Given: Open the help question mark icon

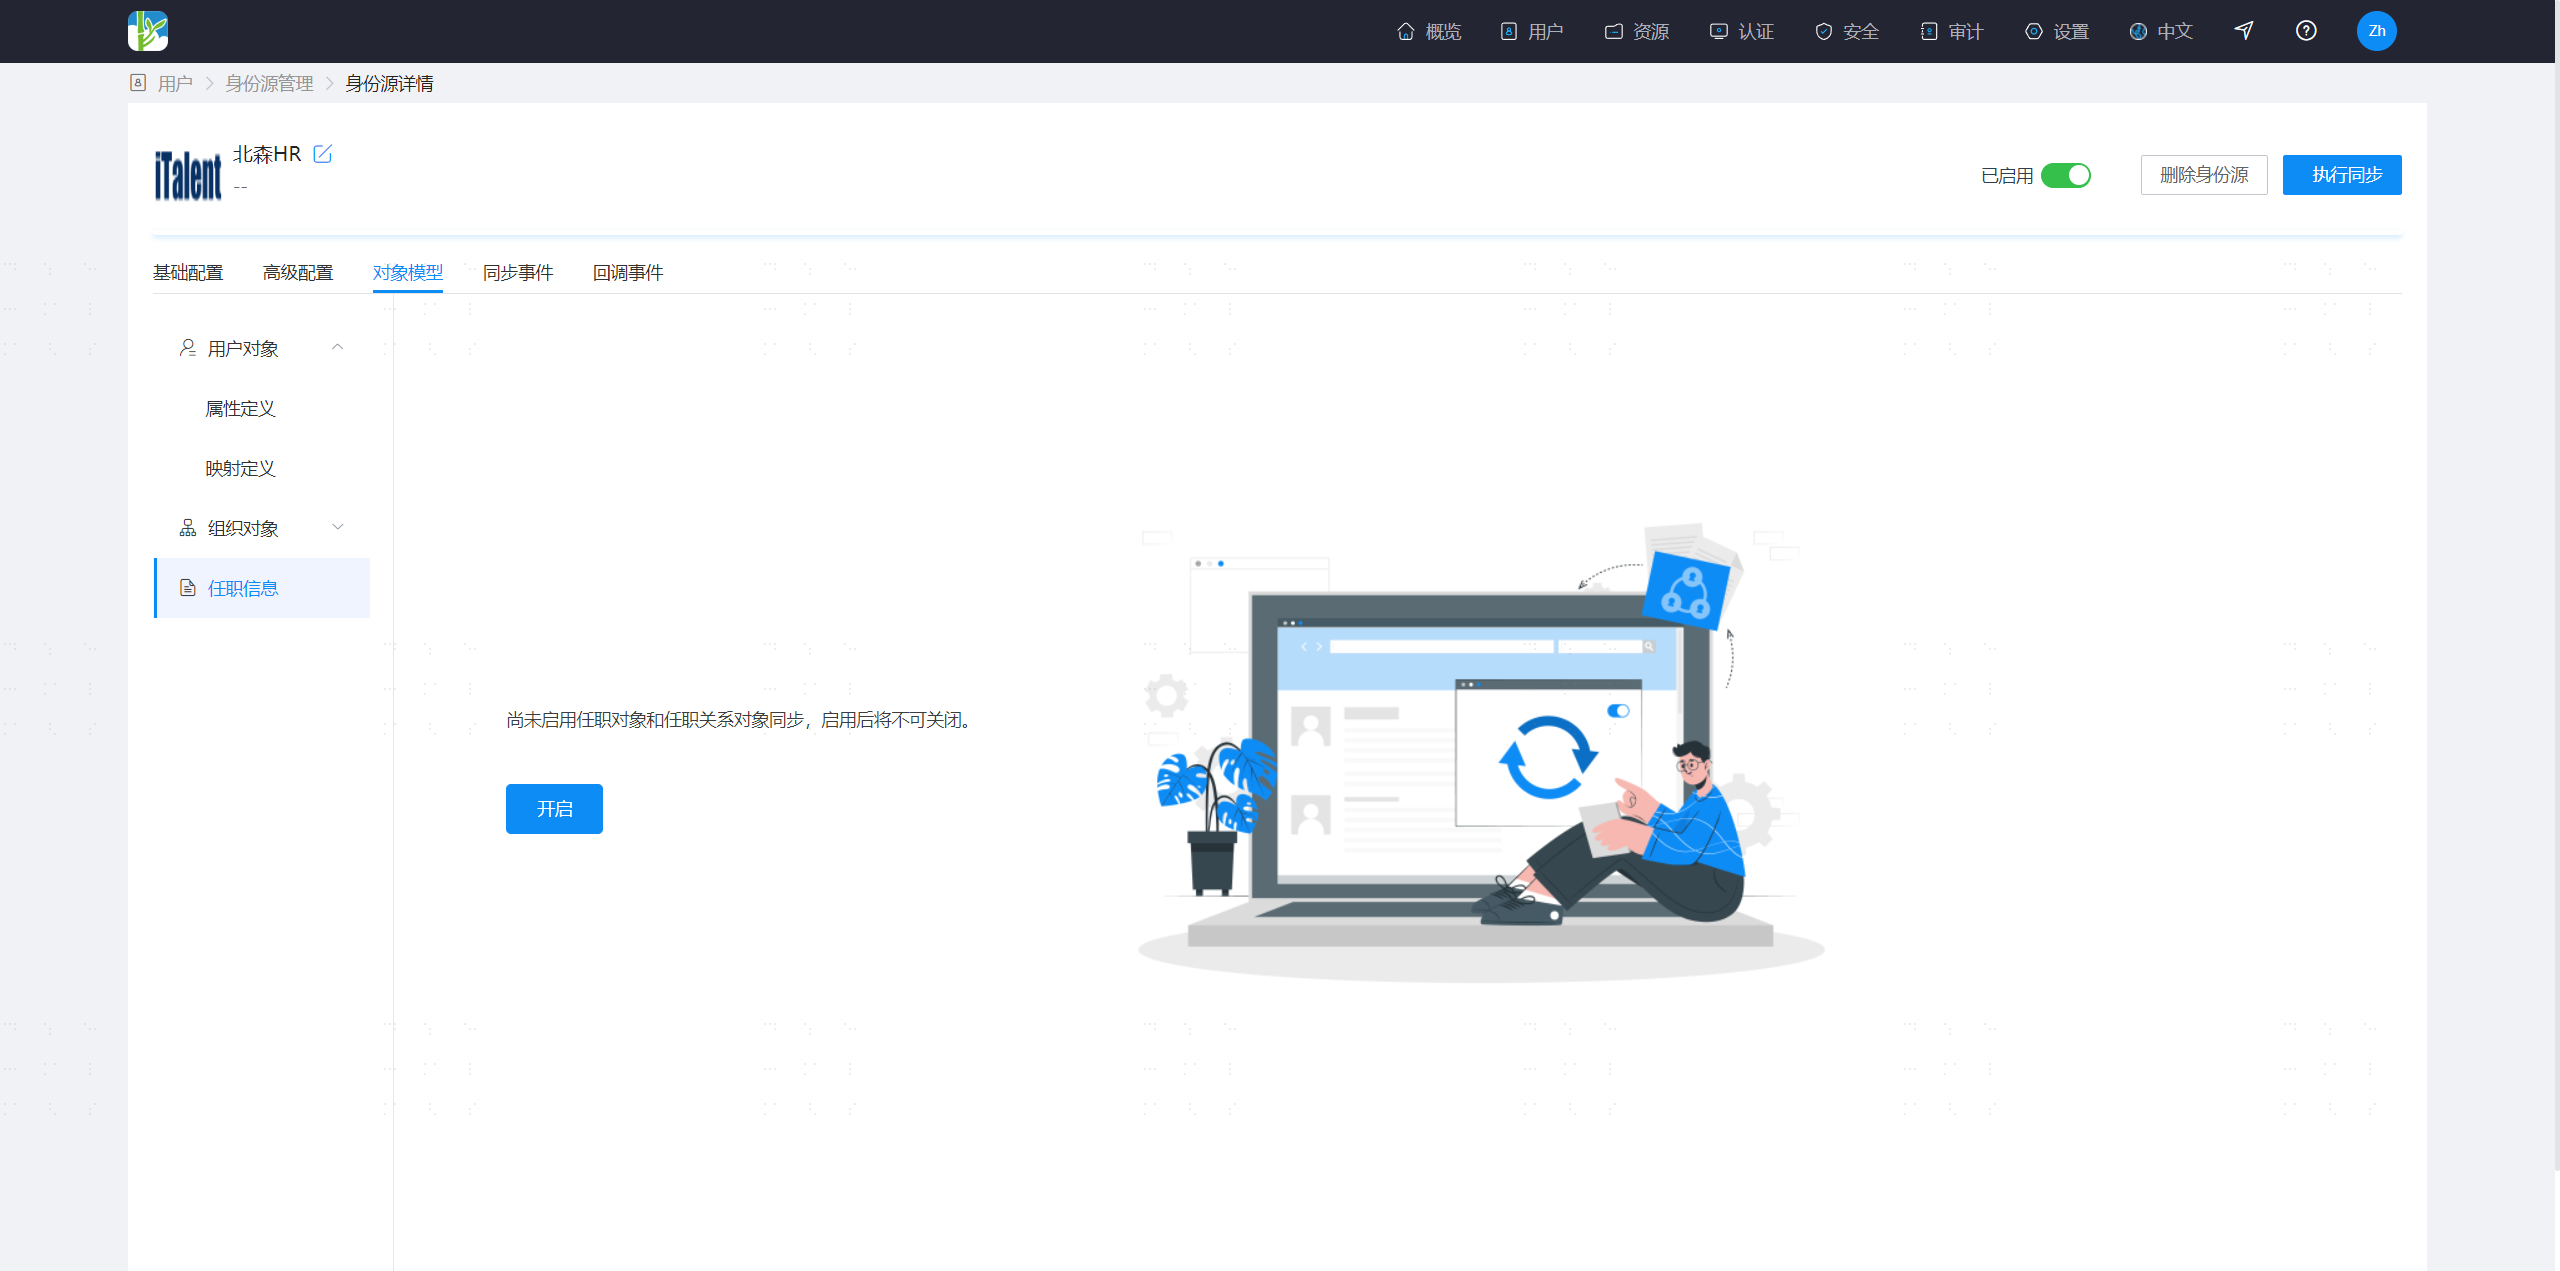Looking at the screenshot, I should click(2306, 31).
